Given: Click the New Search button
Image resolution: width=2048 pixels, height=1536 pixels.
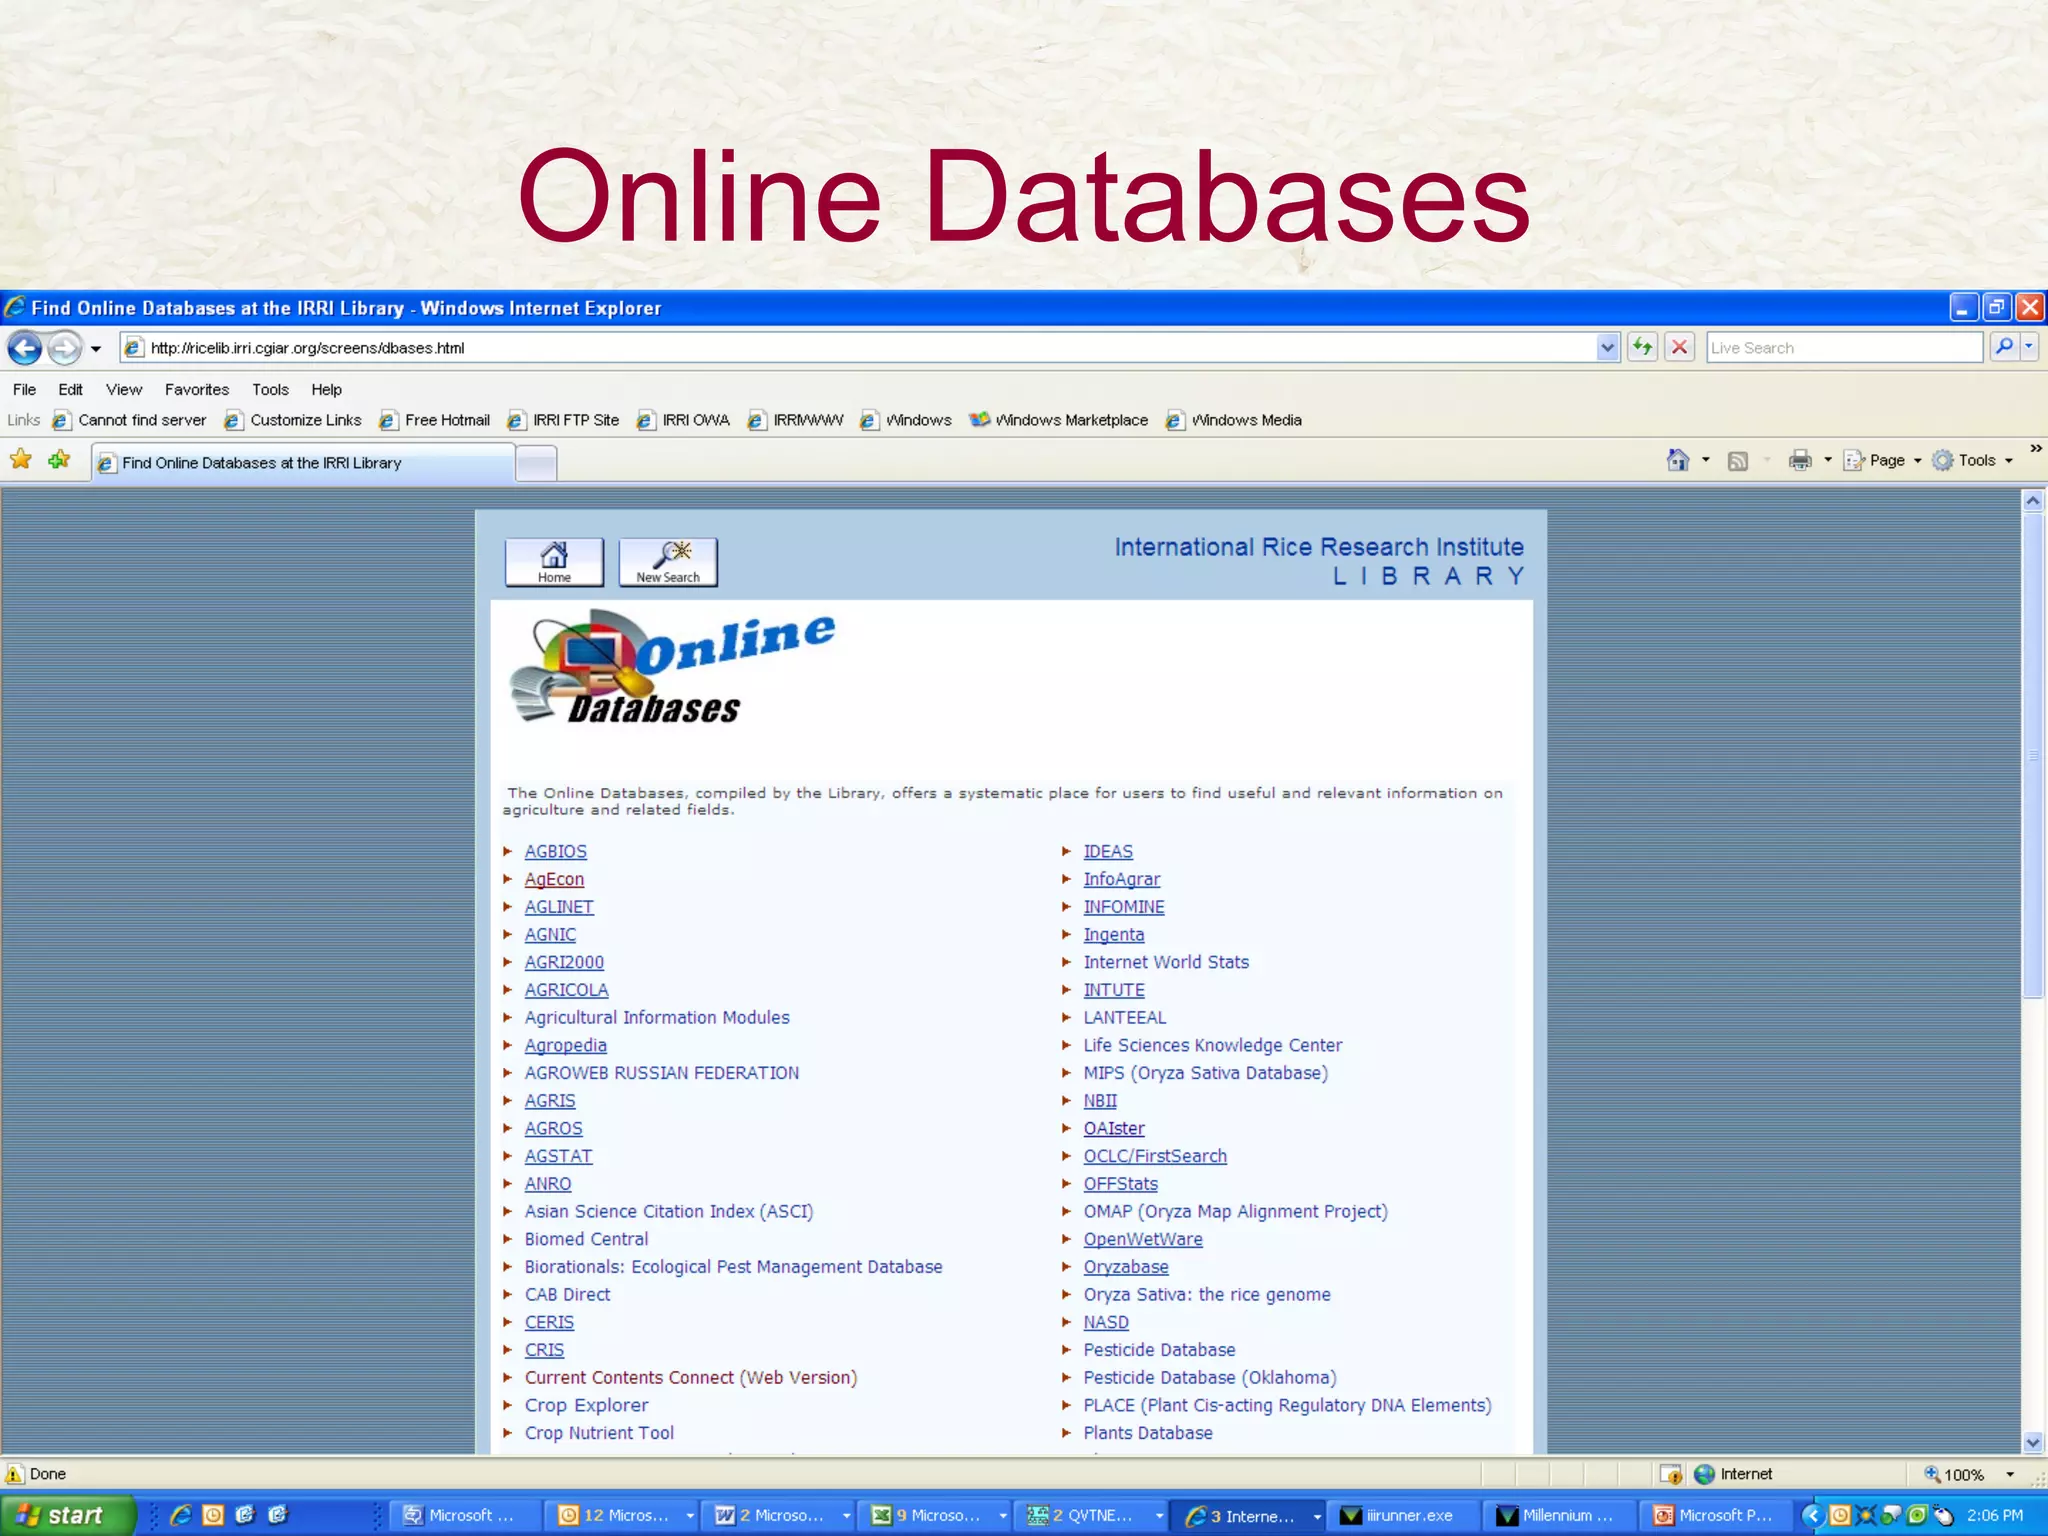Looking at the screenshot, I should [x=668, y=562].
